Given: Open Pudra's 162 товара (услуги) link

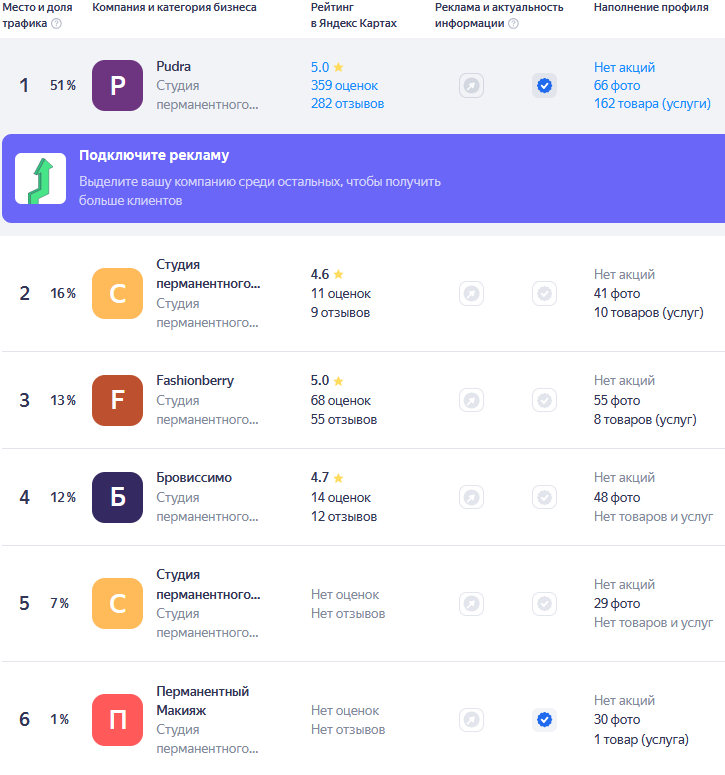Looking at the screenshot, I should click(x=652, y=104).
